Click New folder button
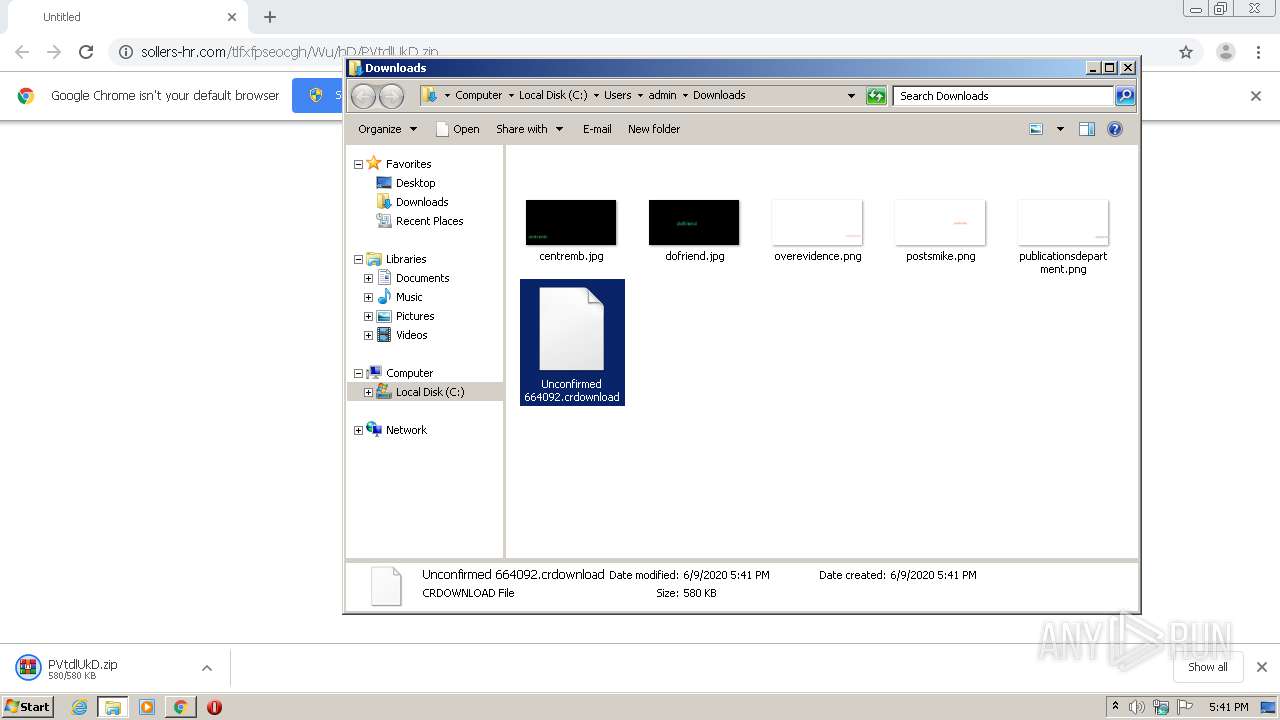 [654, 129]
